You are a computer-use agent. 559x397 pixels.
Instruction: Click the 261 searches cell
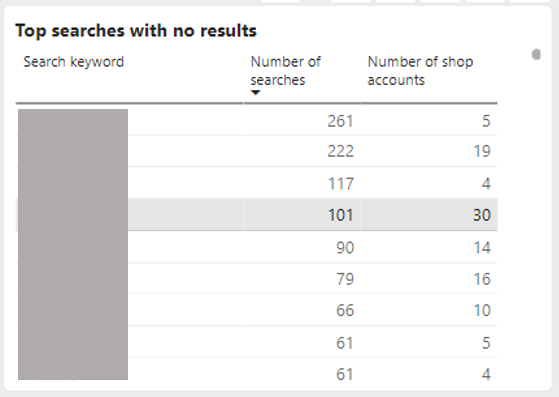click(340, 121)
